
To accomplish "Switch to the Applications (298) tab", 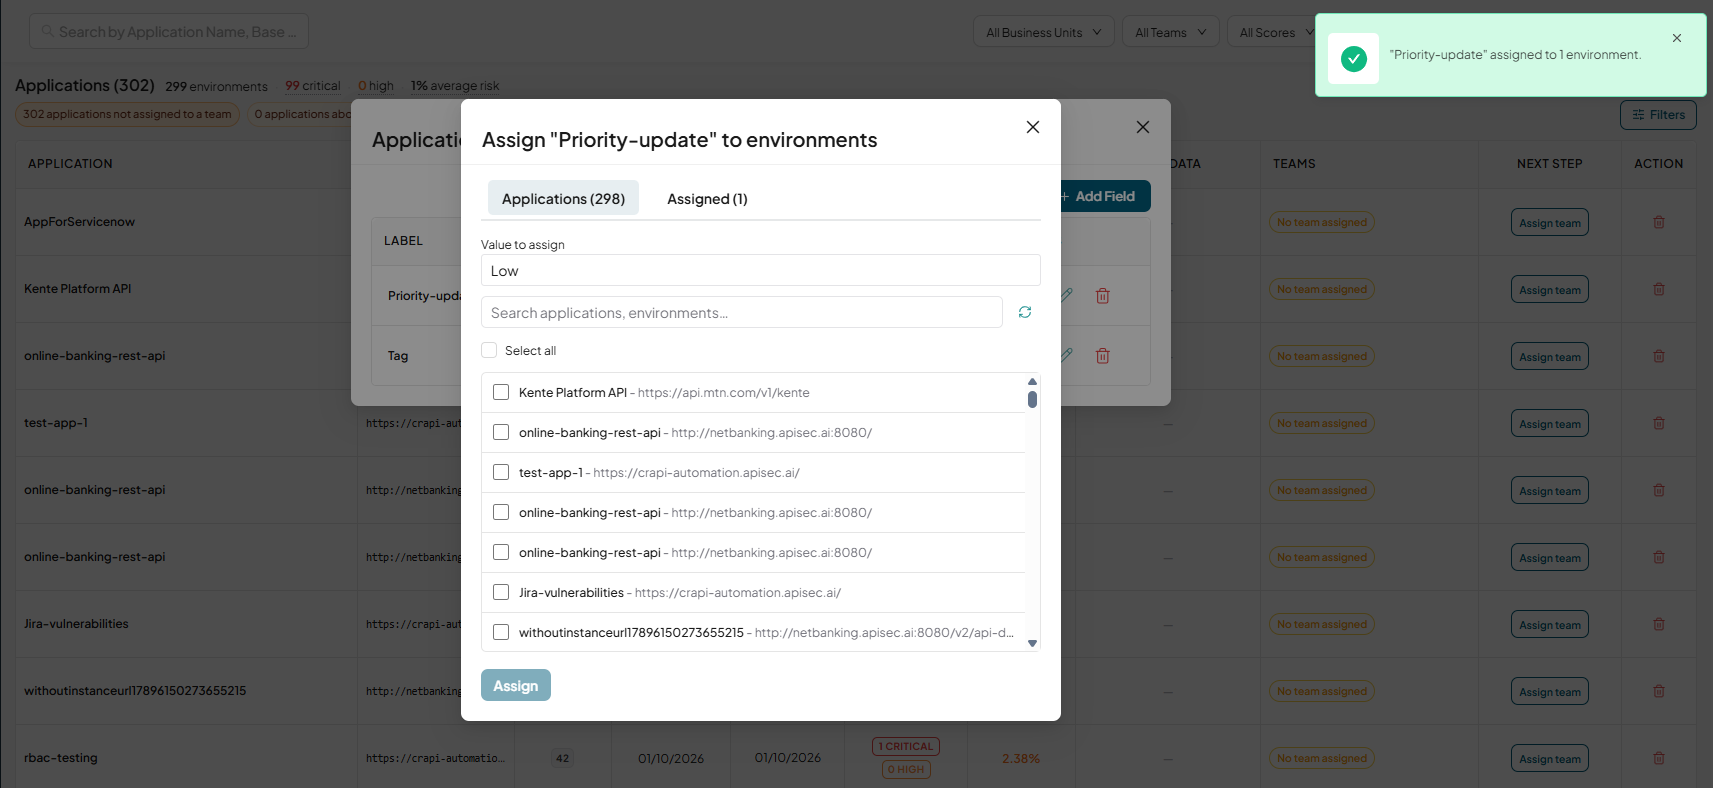I will (x=563, y=198).
